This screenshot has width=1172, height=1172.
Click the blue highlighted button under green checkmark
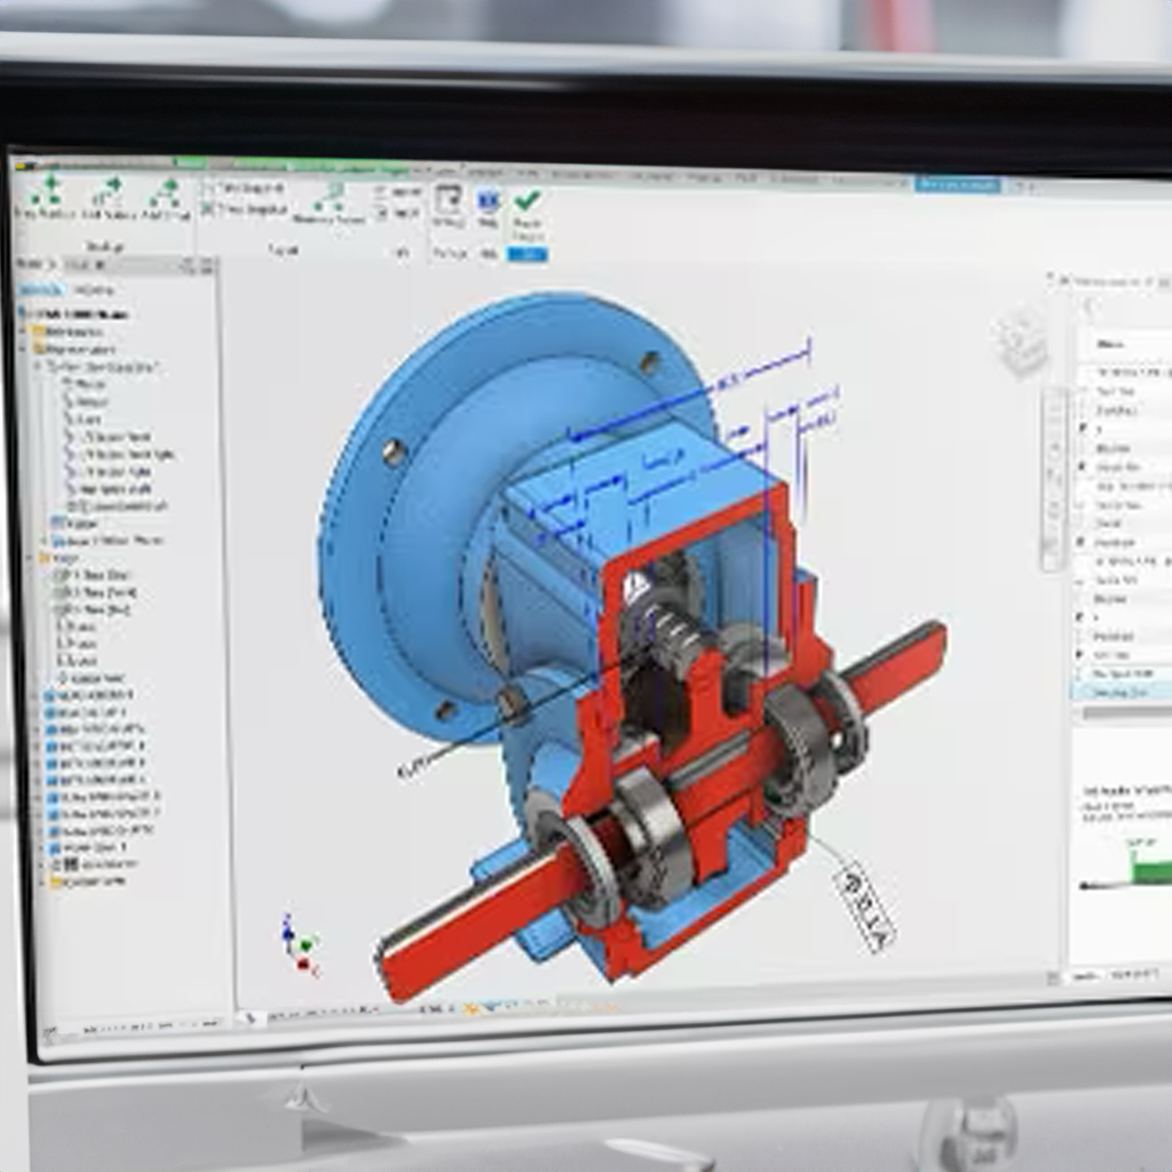527,255
